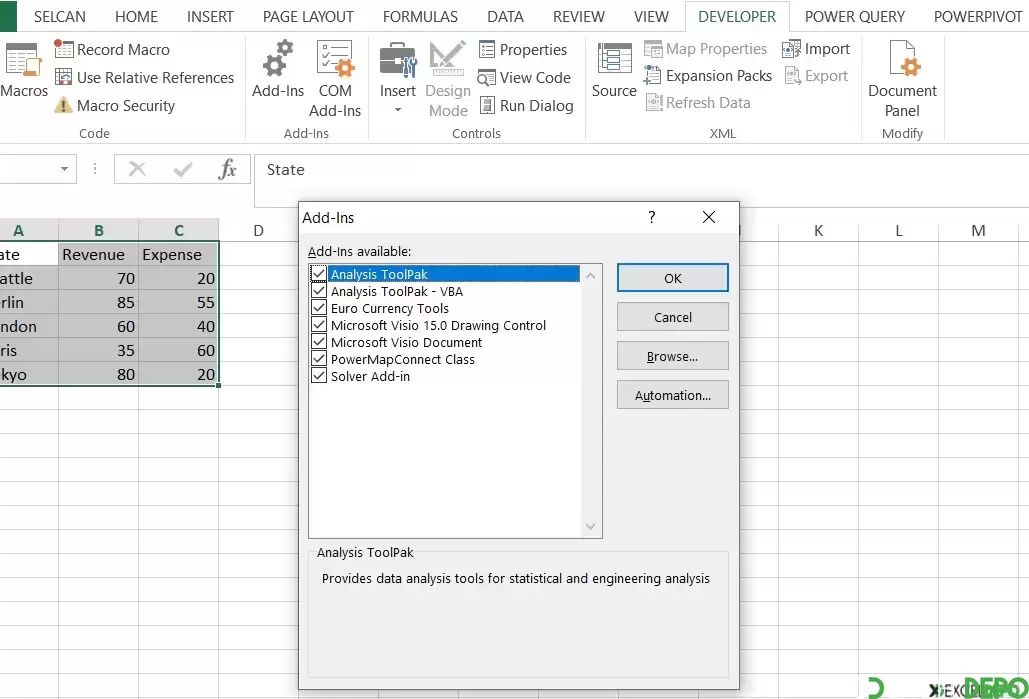1029x699 pixels.
Task: Click the XML Import button
Action: [816, 49]
